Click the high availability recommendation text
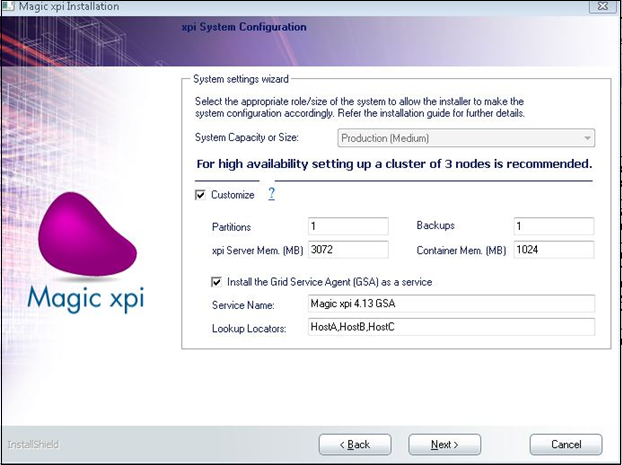Image resolution: width=622 pixels, height=465 pixels. [x=394, y=164]
